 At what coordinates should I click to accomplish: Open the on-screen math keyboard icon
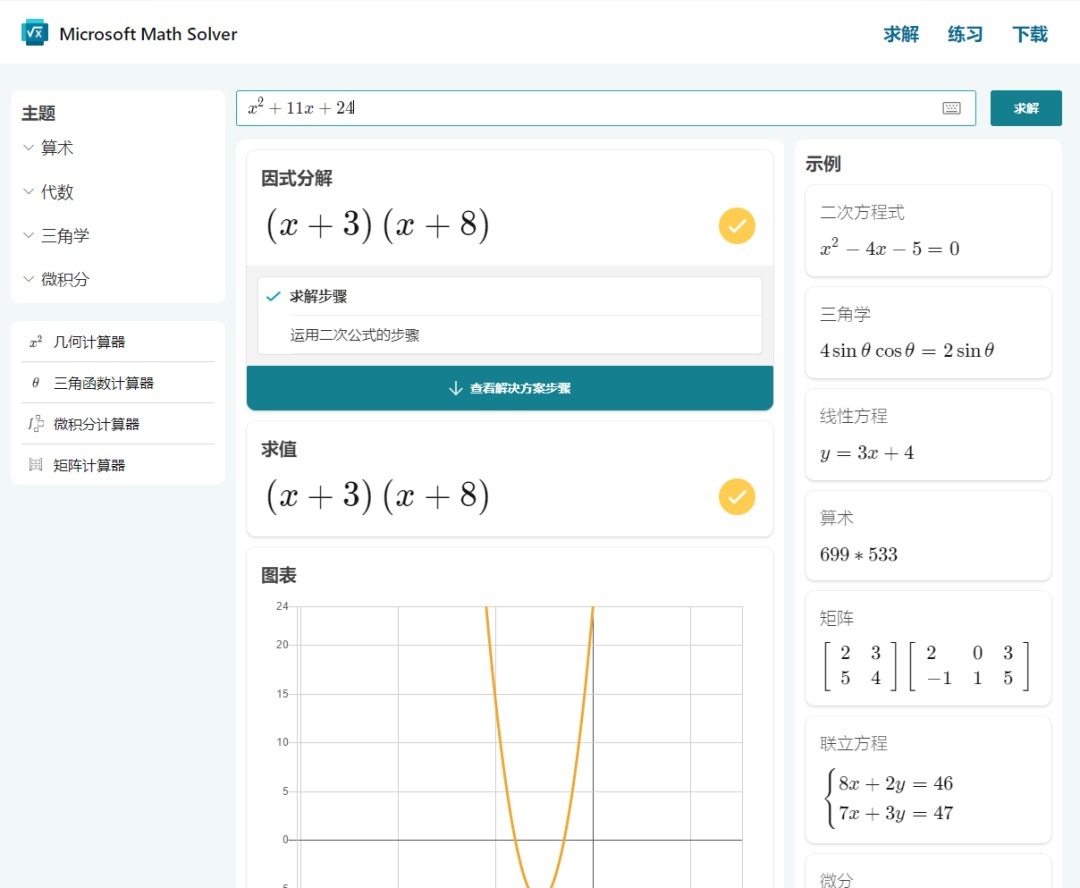tap(951, 108)
